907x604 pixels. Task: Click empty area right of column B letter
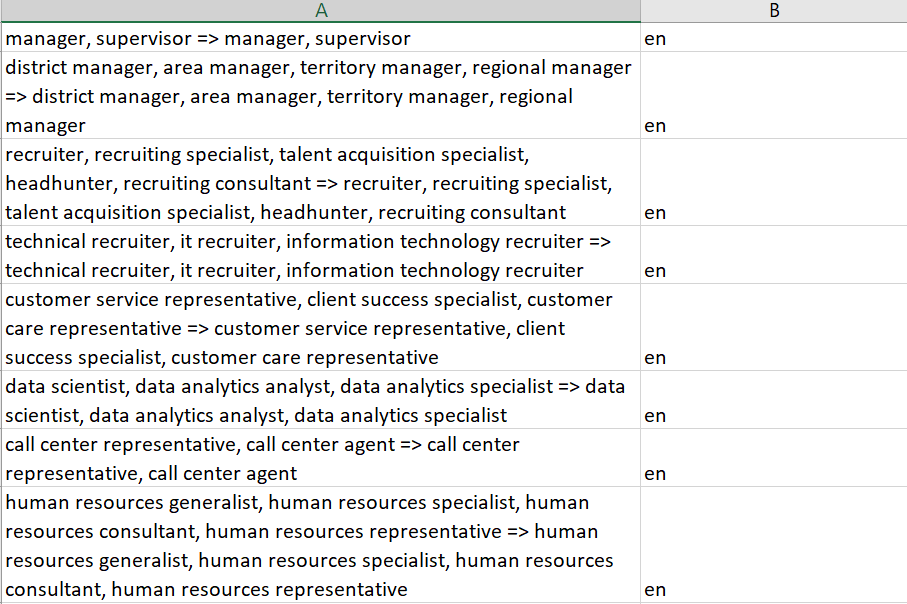click(845, 10)
